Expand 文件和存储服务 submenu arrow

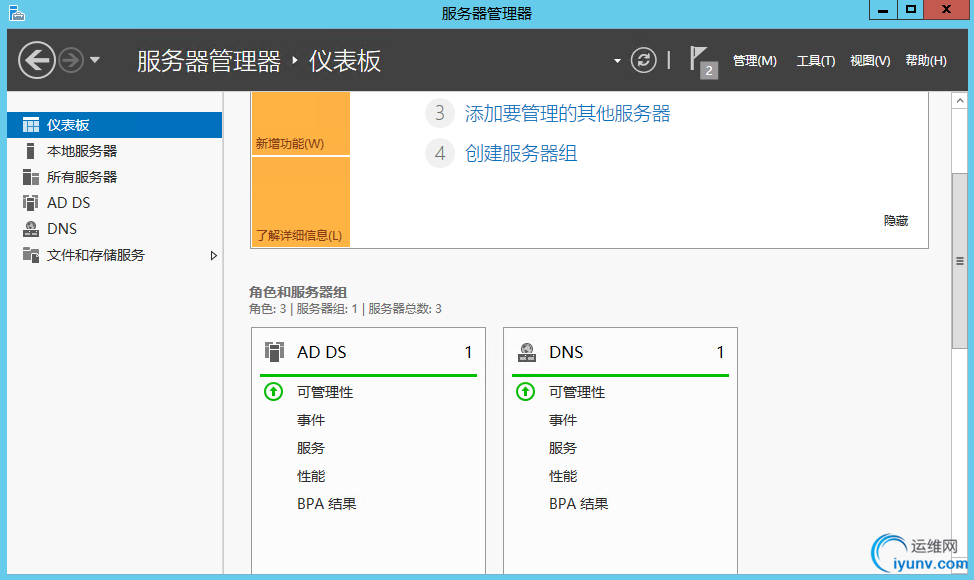[x=213, y=255]
